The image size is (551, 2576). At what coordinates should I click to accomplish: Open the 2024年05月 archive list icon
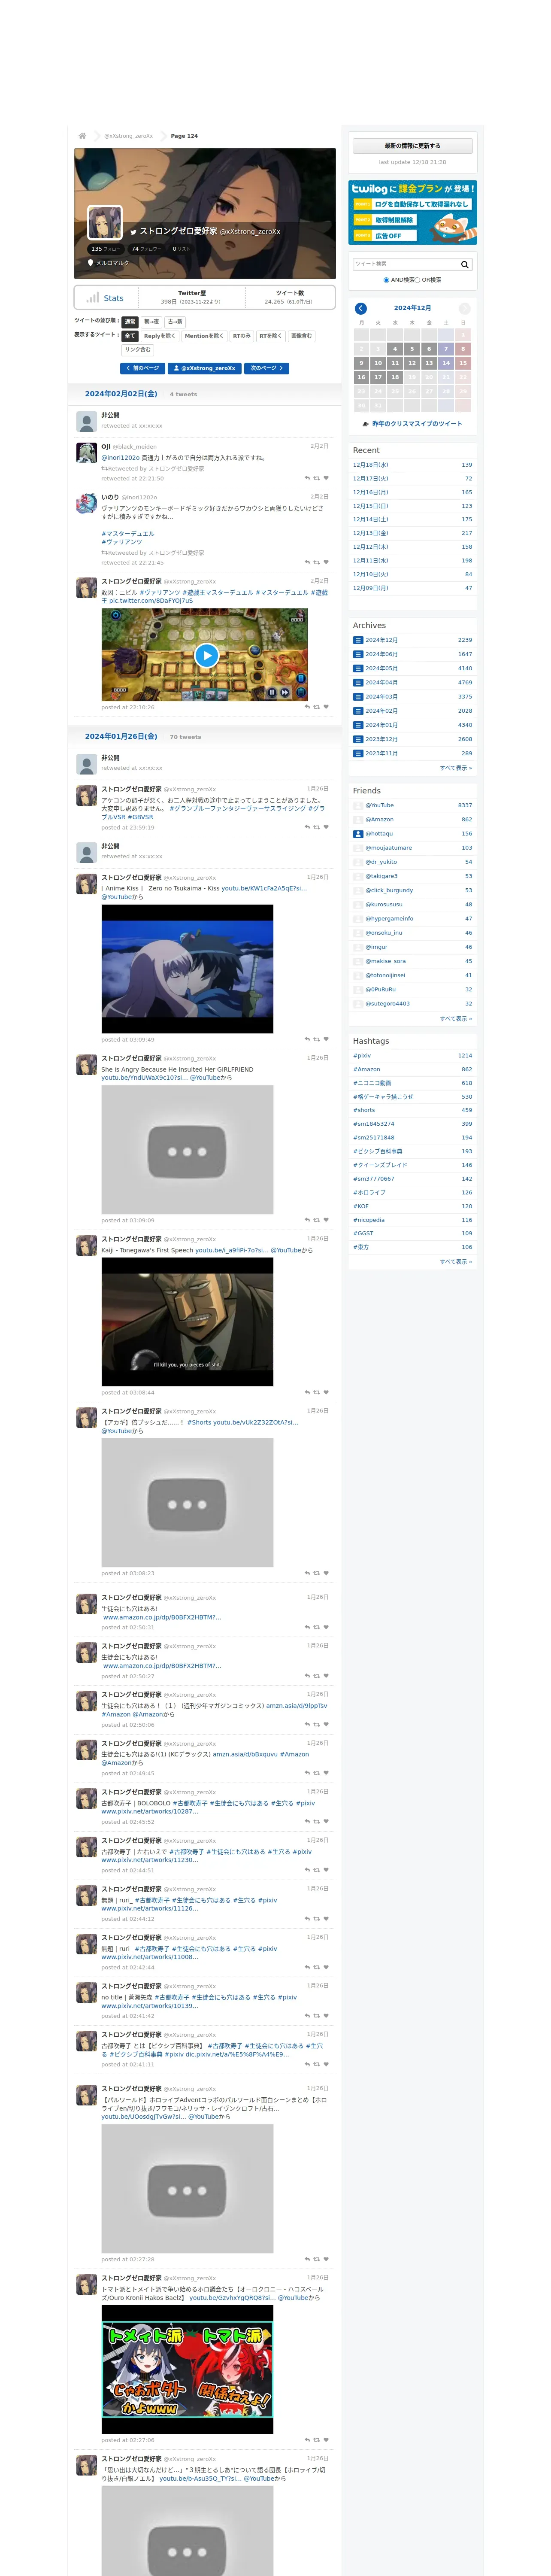click(x=358, y=668)
